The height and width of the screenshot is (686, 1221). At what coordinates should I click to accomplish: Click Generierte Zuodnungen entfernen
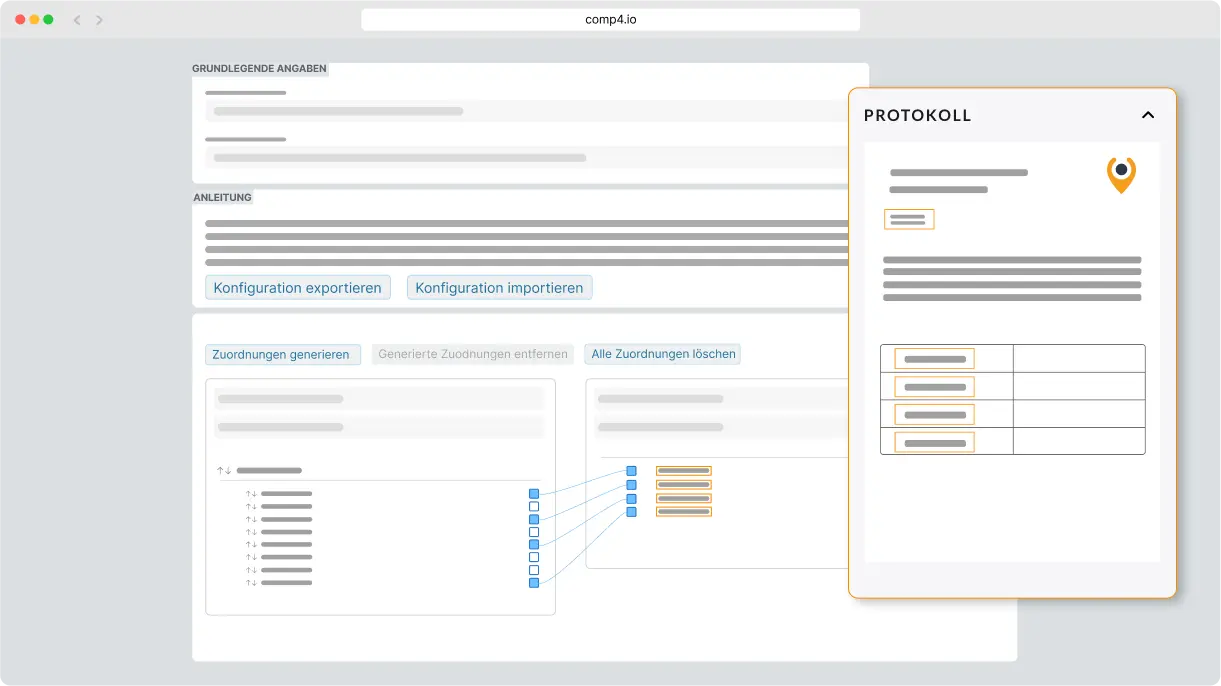473,354
